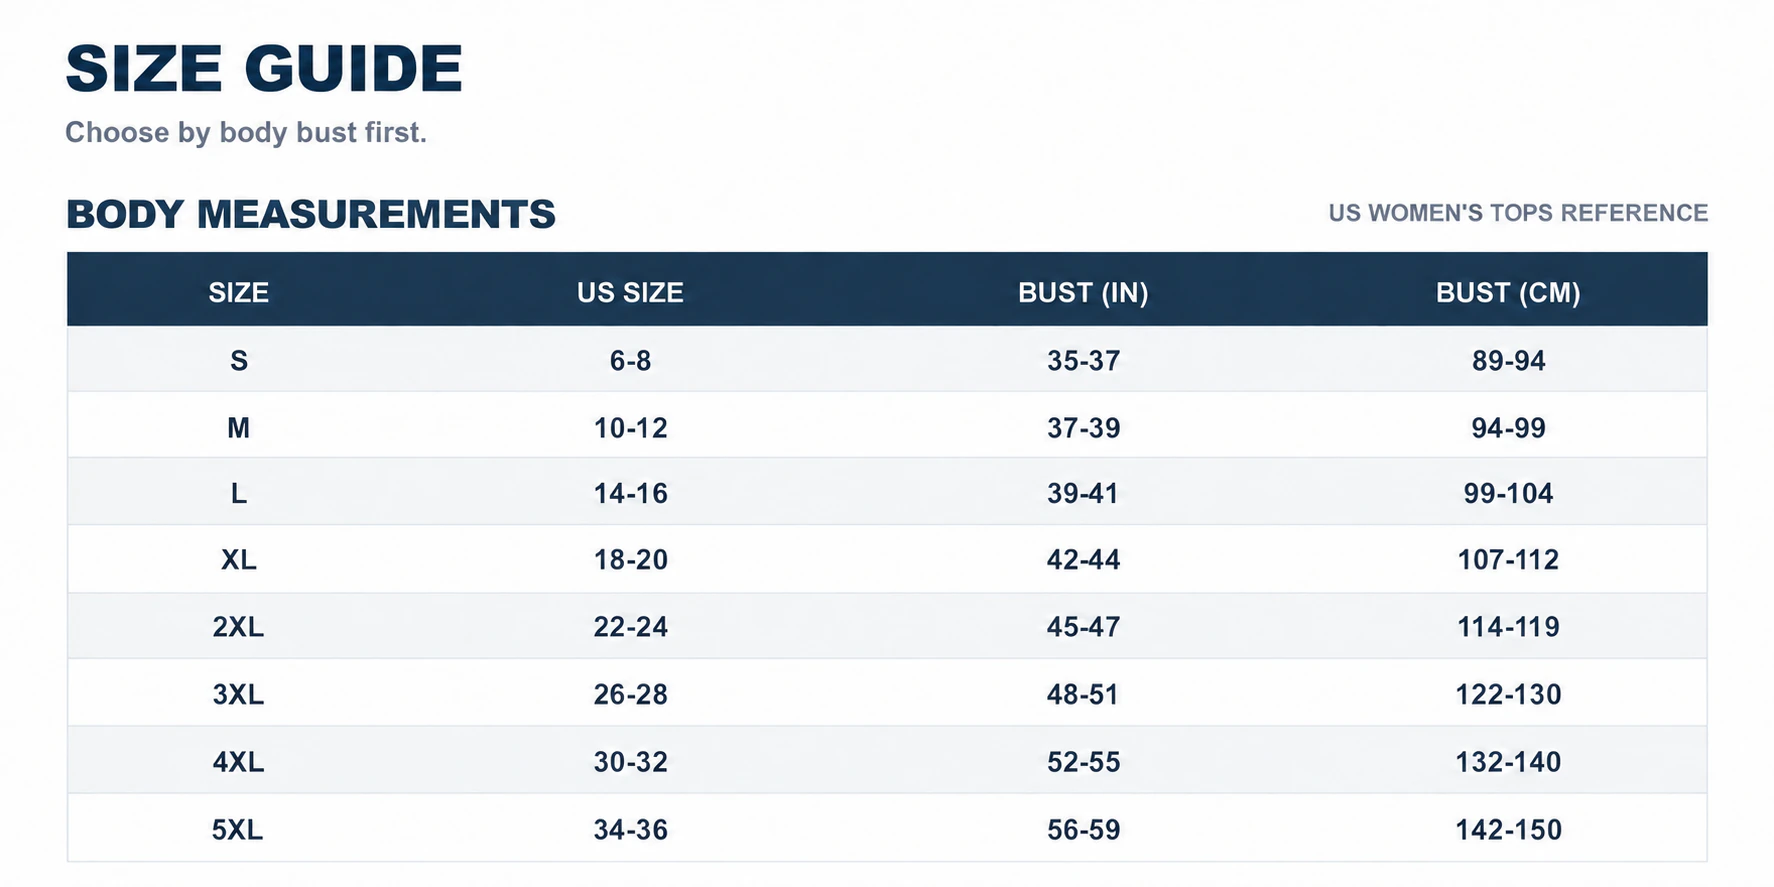
Task: Click the 10-12 US size value
Action: coord(630,427)
